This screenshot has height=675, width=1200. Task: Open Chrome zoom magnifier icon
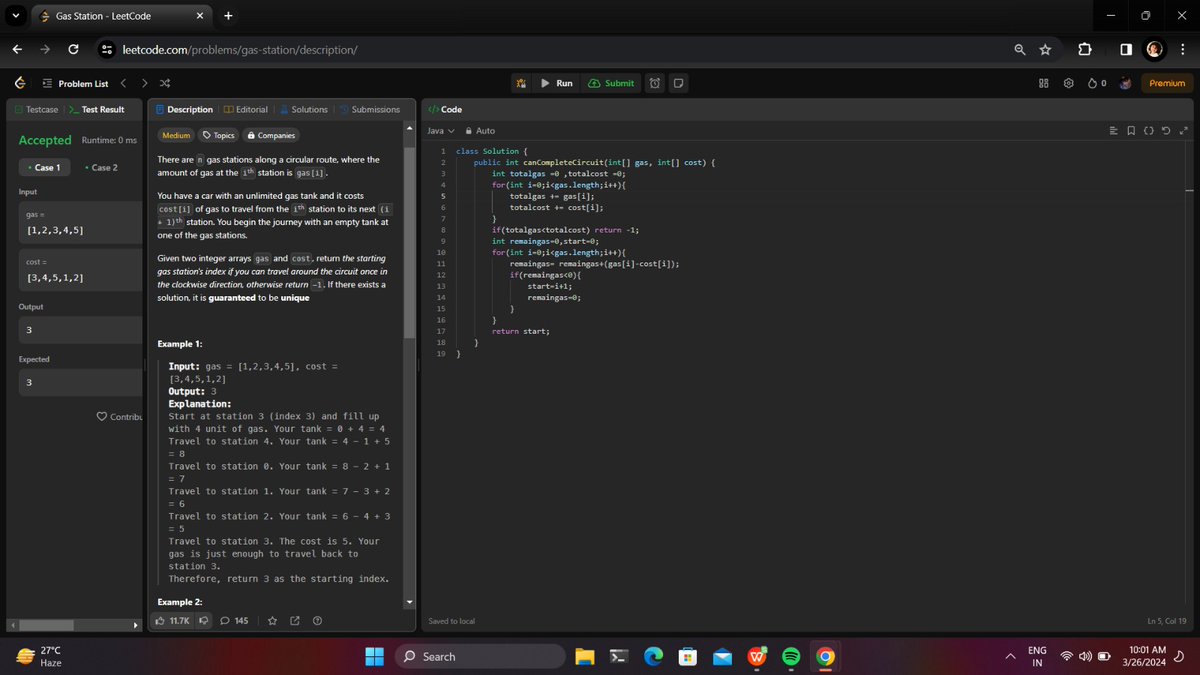coord(1019,49)
